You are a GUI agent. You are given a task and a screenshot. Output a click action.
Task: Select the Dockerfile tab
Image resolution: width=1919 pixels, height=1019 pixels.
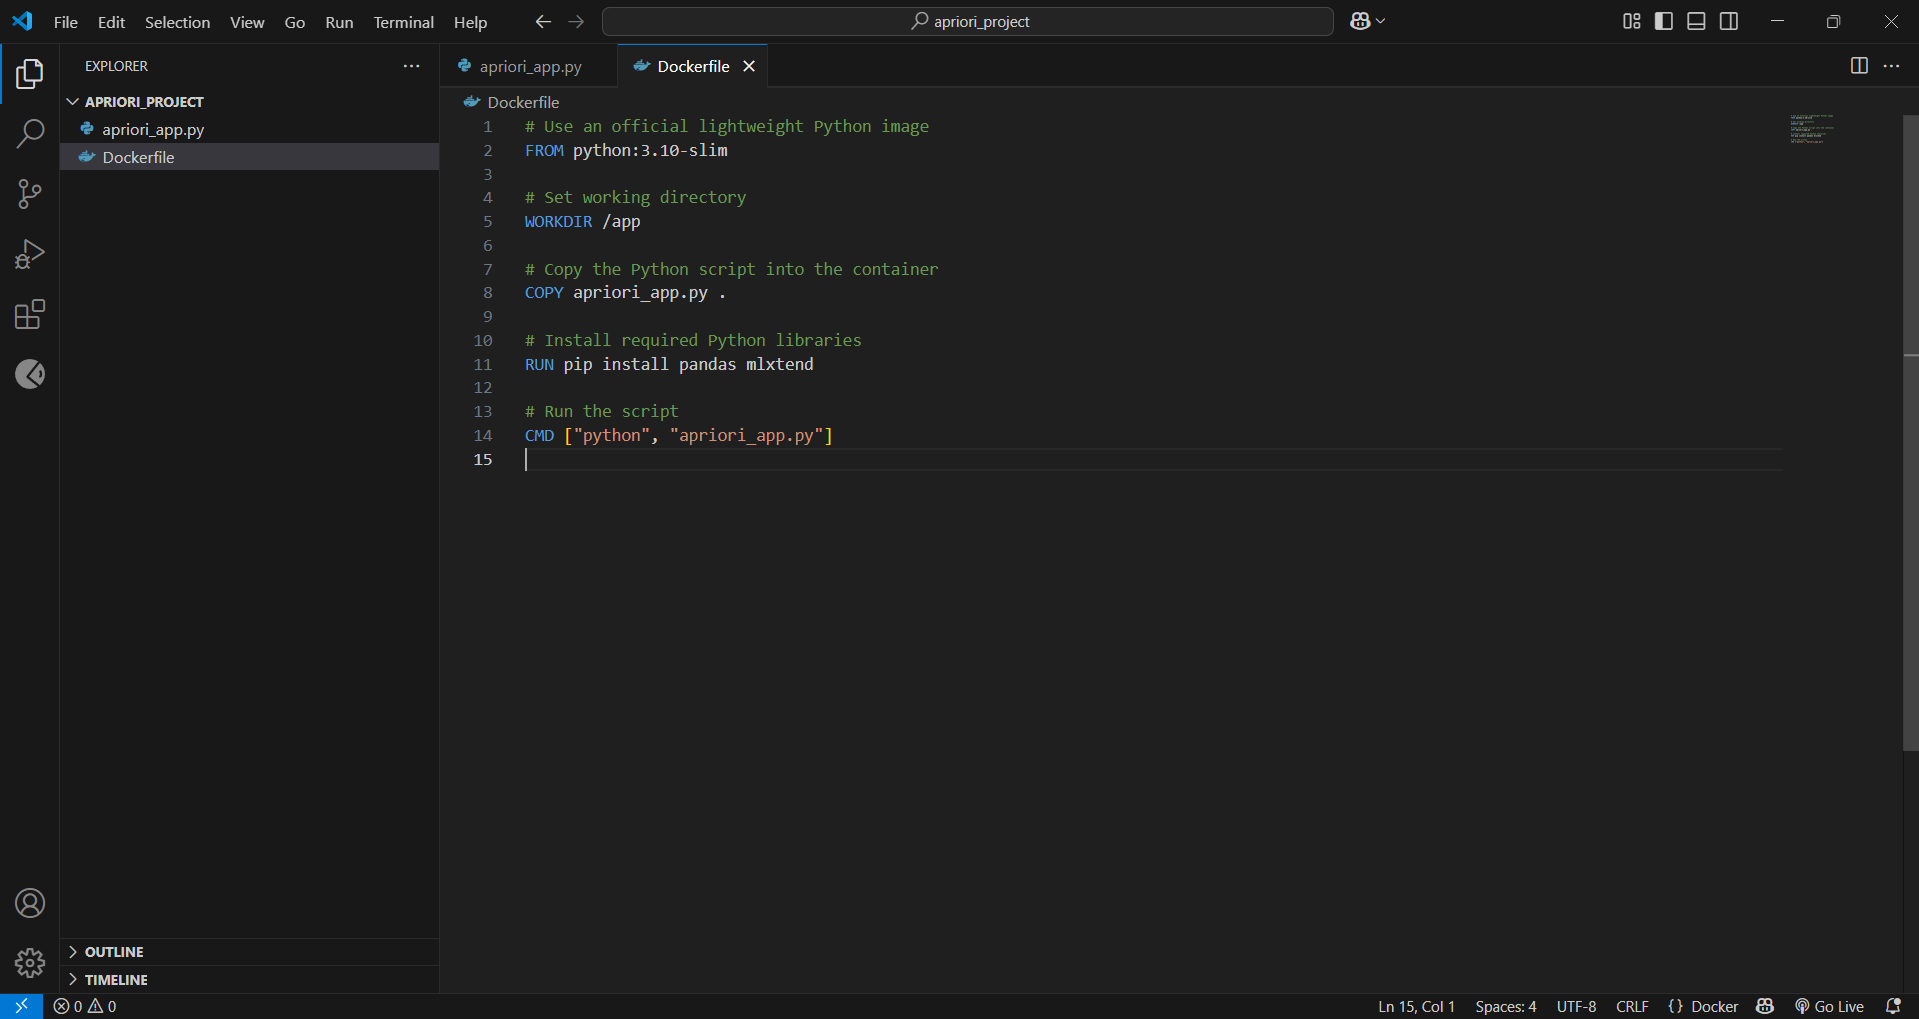point(692,66)
